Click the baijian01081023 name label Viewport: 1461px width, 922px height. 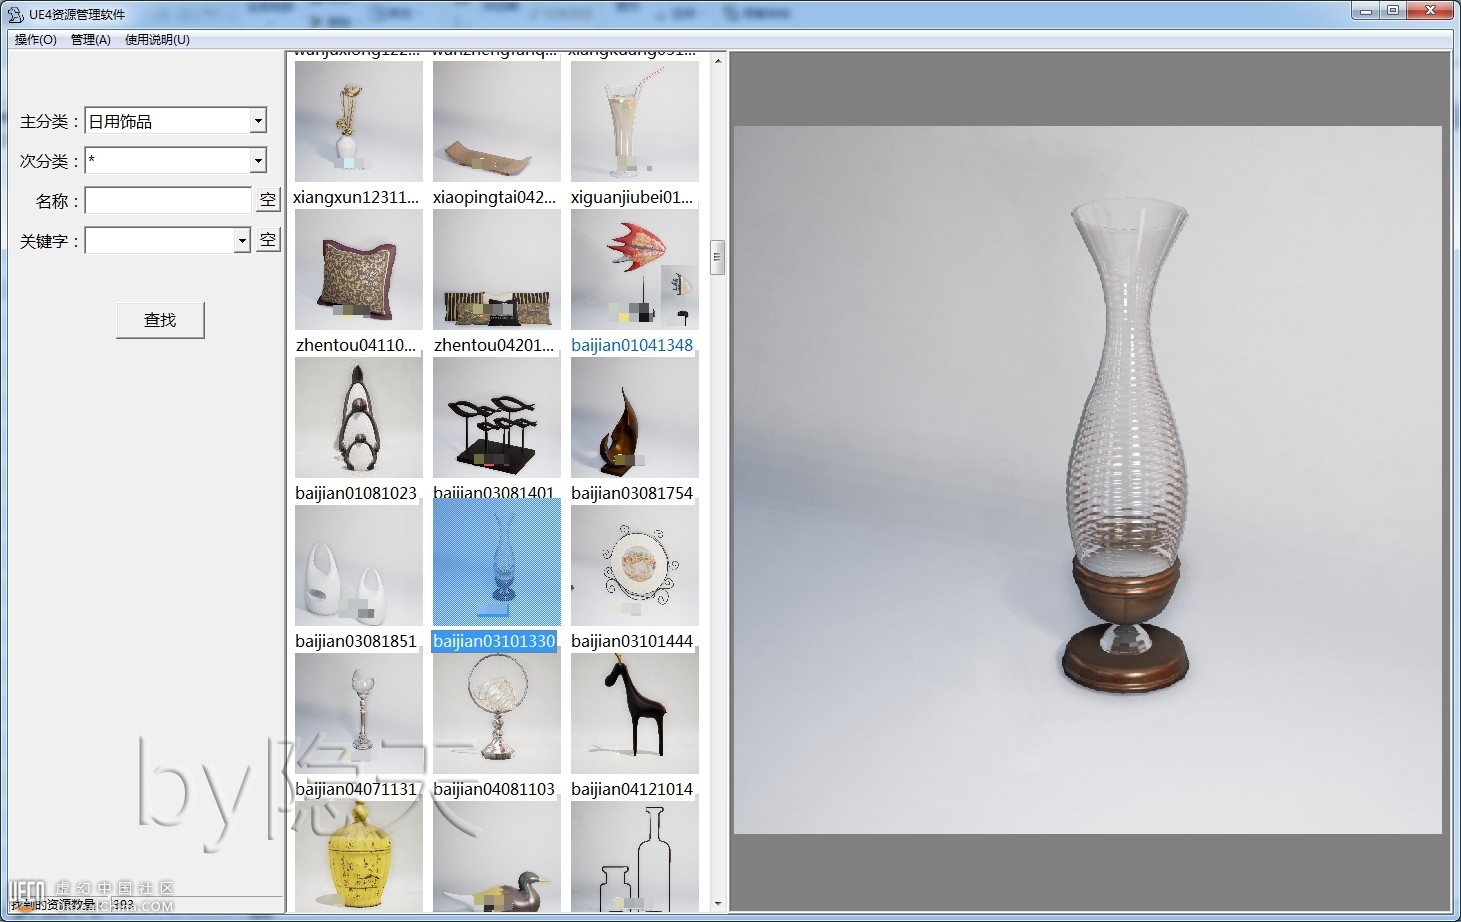[356, 493]
